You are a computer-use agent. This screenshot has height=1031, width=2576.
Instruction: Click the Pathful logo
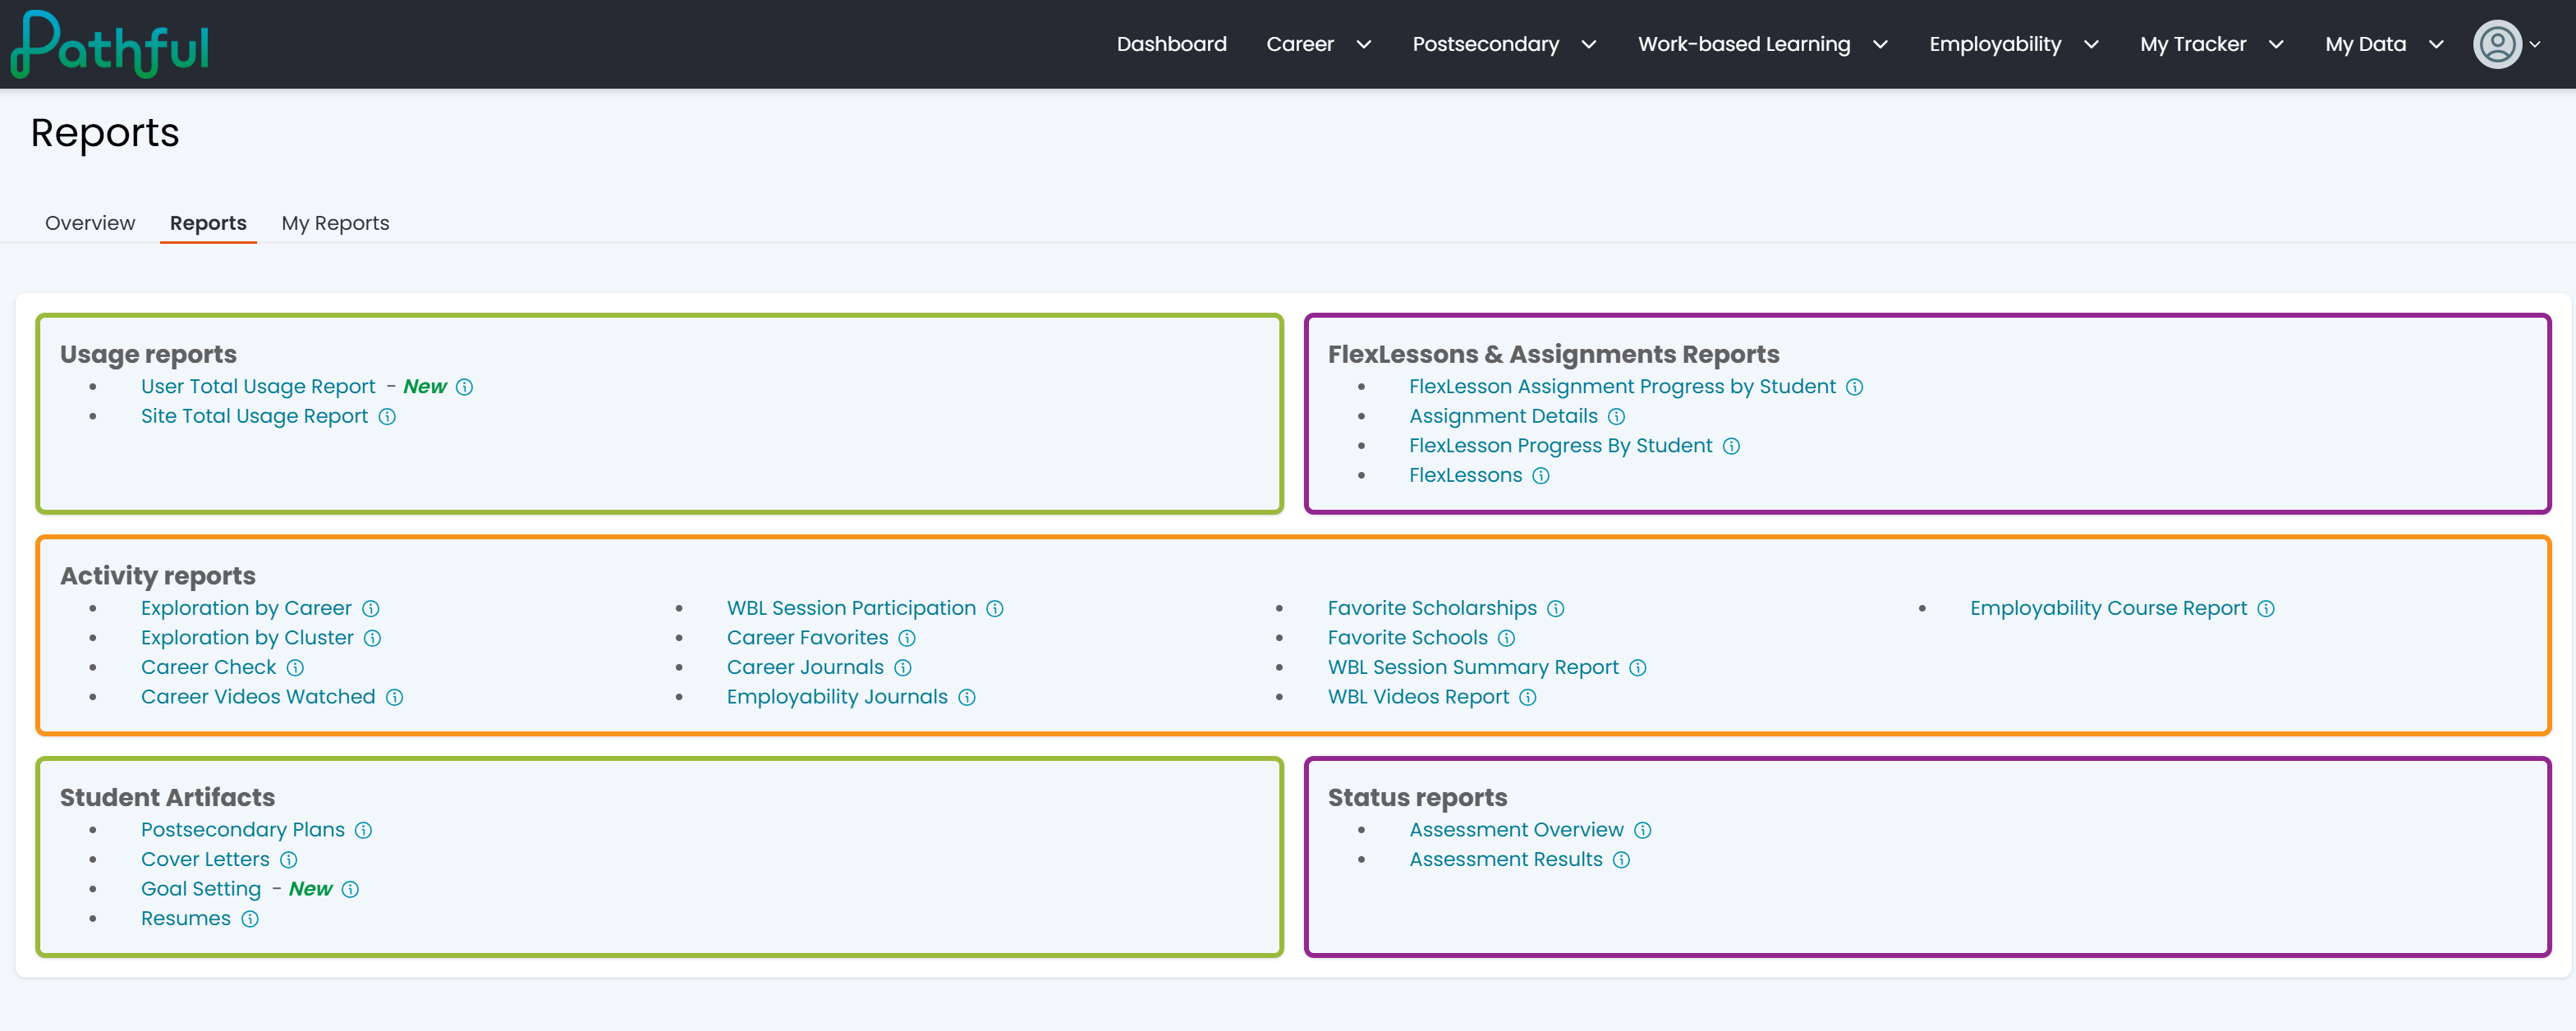point(109,45)
